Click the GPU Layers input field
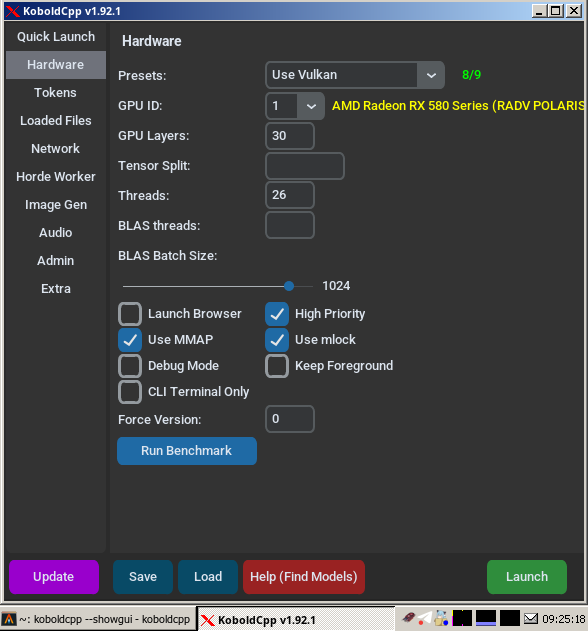 tap(290, 136)
